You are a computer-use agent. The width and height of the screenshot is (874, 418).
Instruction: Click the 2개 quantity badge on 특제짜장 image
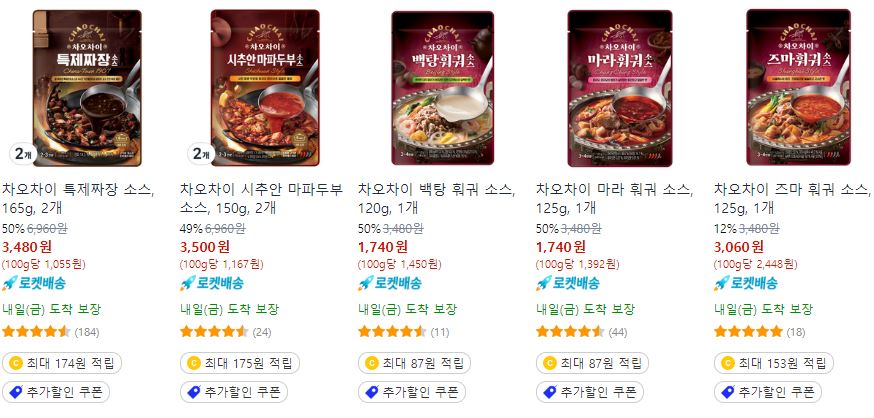(x=22, y=154)
